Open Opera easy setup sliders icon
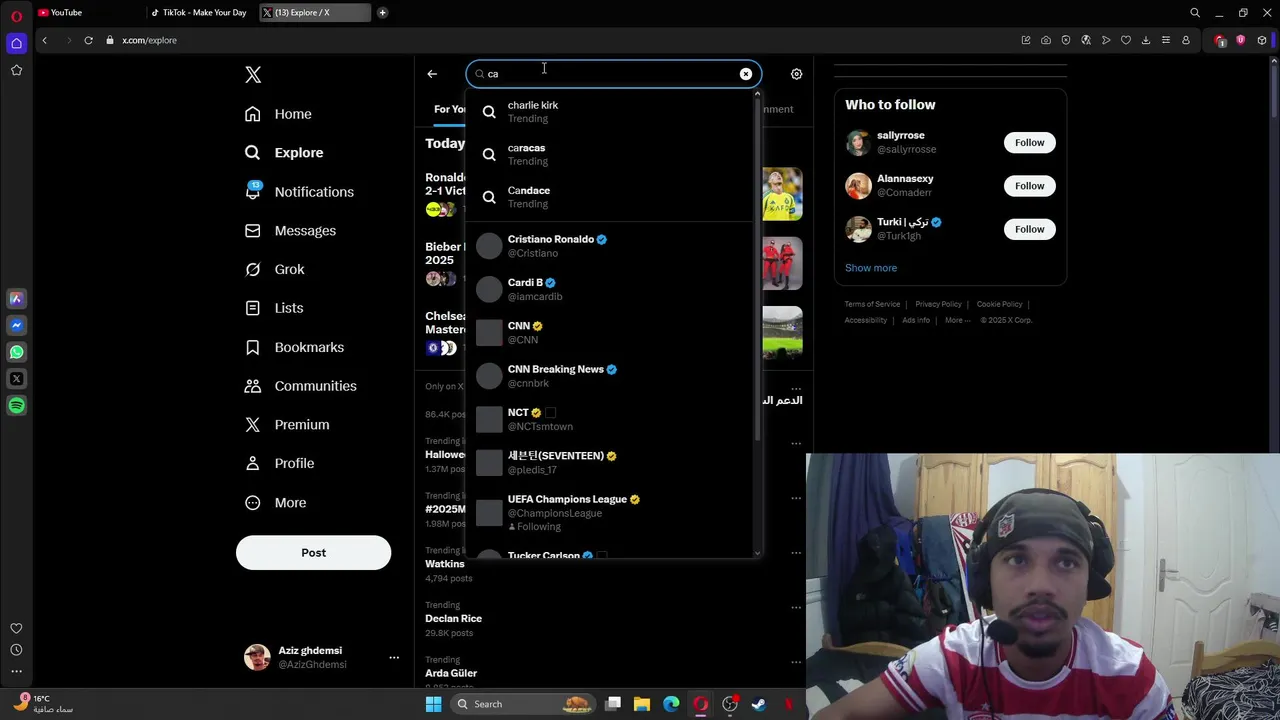 pyautogui.click(x=1166, y=40)
